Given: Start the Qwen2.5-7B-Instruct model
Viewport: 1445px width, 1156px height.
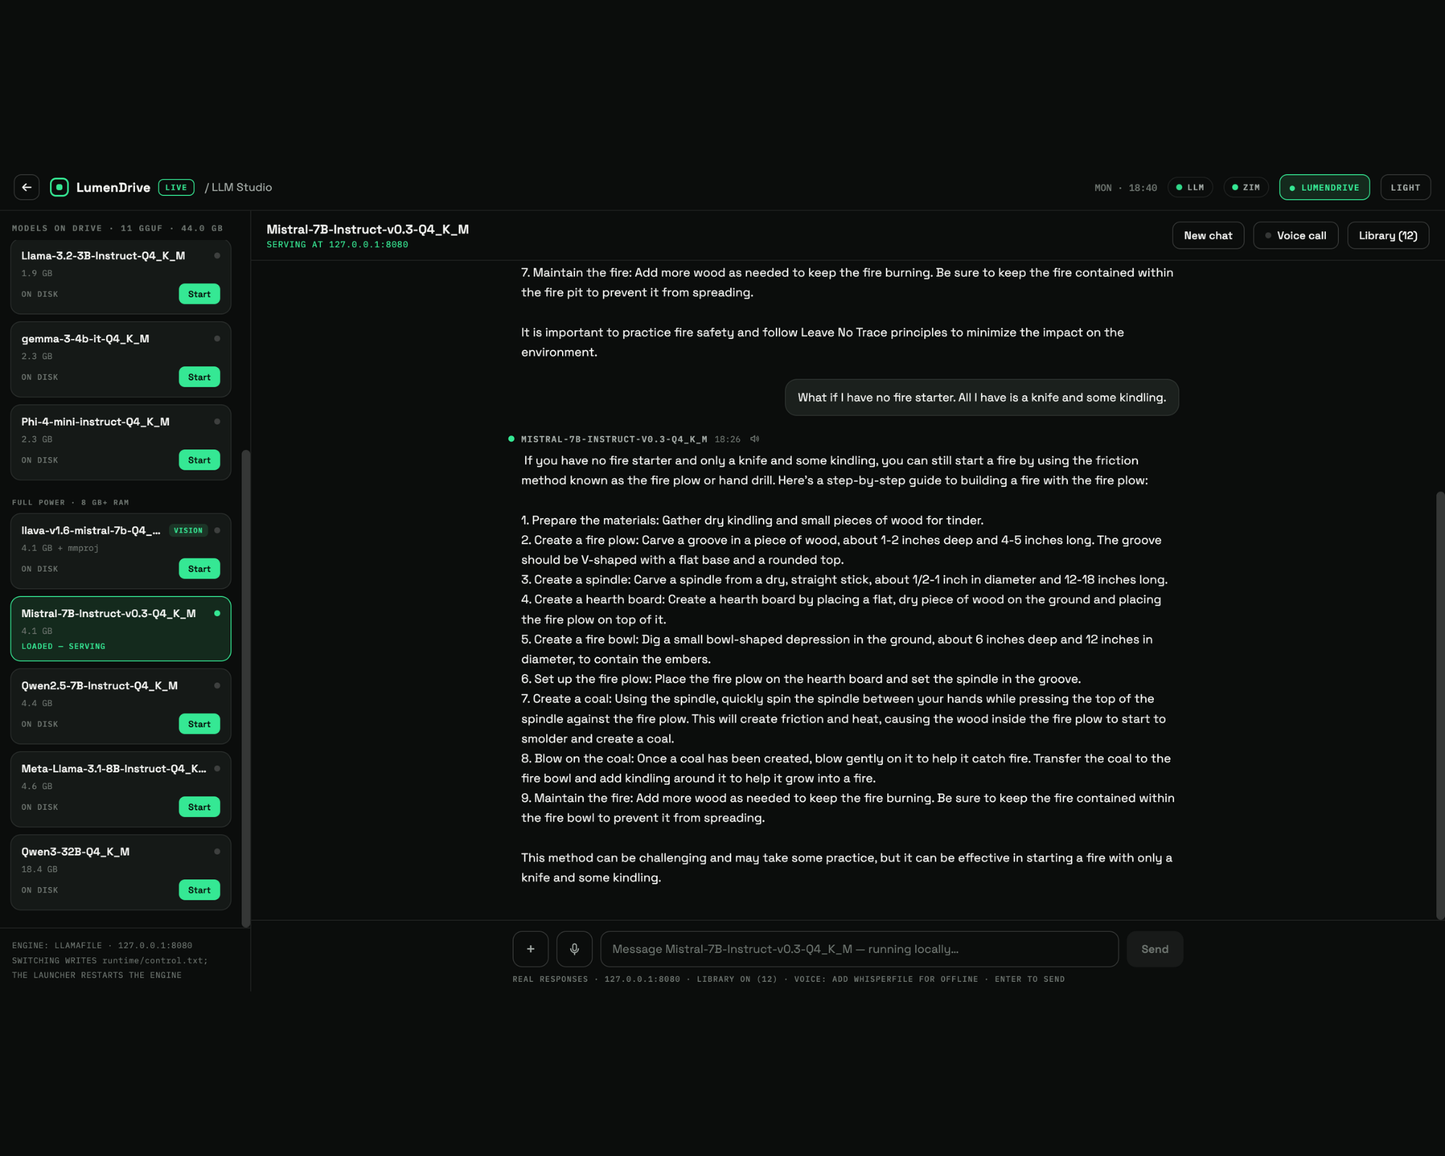Looking at the screenshot, I should click(199, 724).
